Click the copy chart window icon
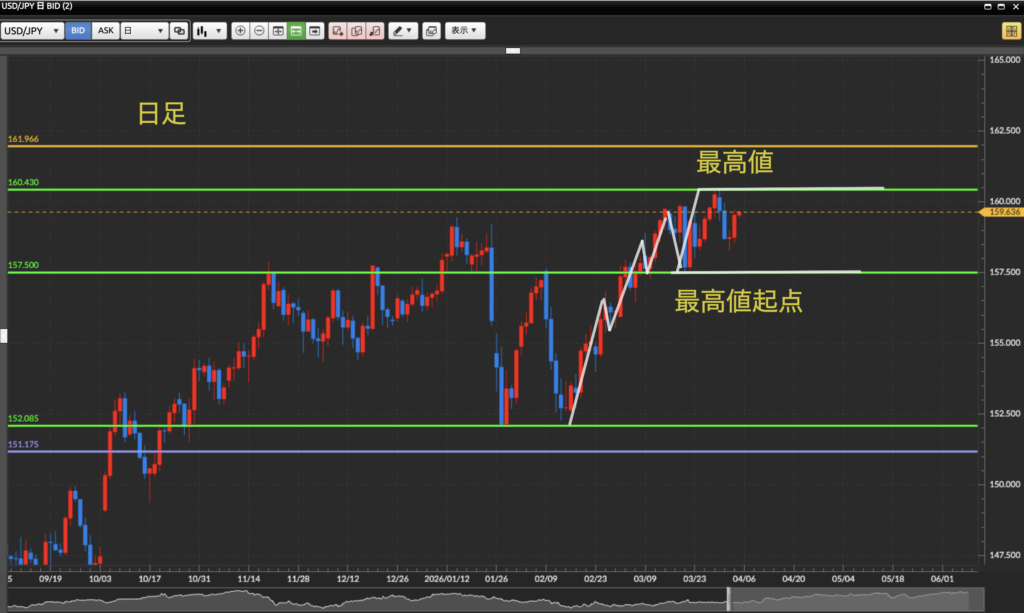 (431, 31)
